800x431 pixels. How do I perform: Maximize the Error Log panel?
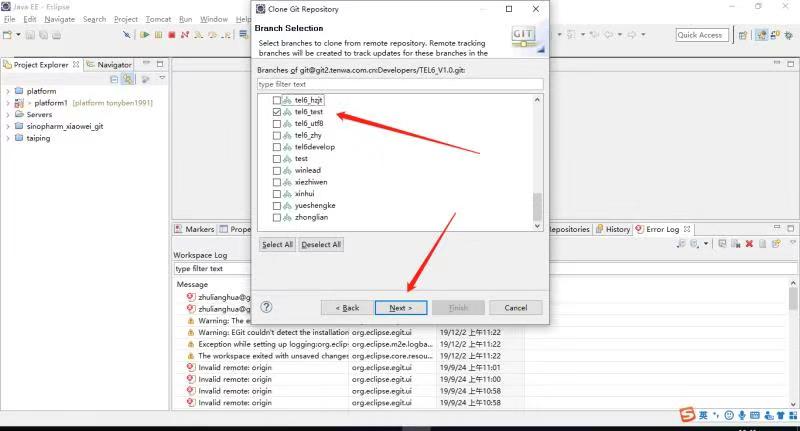(x=790, y=228)
